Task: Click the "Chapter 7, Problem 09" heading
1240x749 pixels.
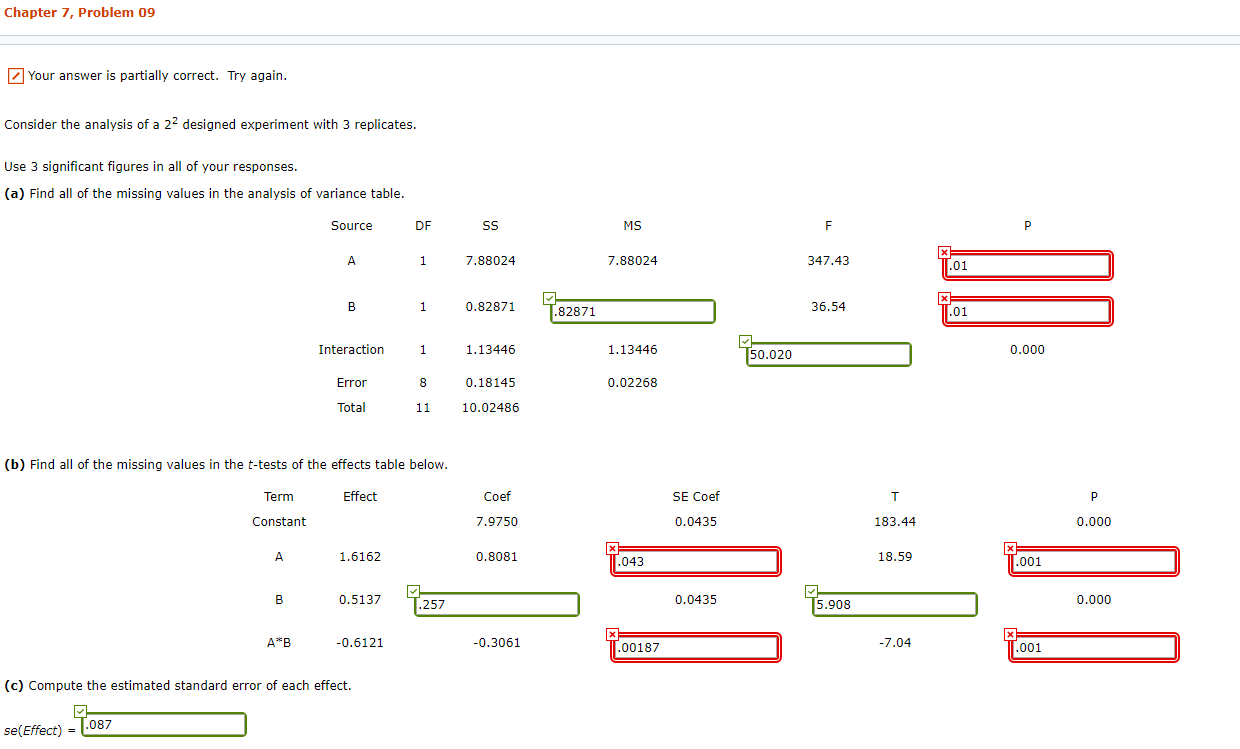Action: [x=80, y=13]
